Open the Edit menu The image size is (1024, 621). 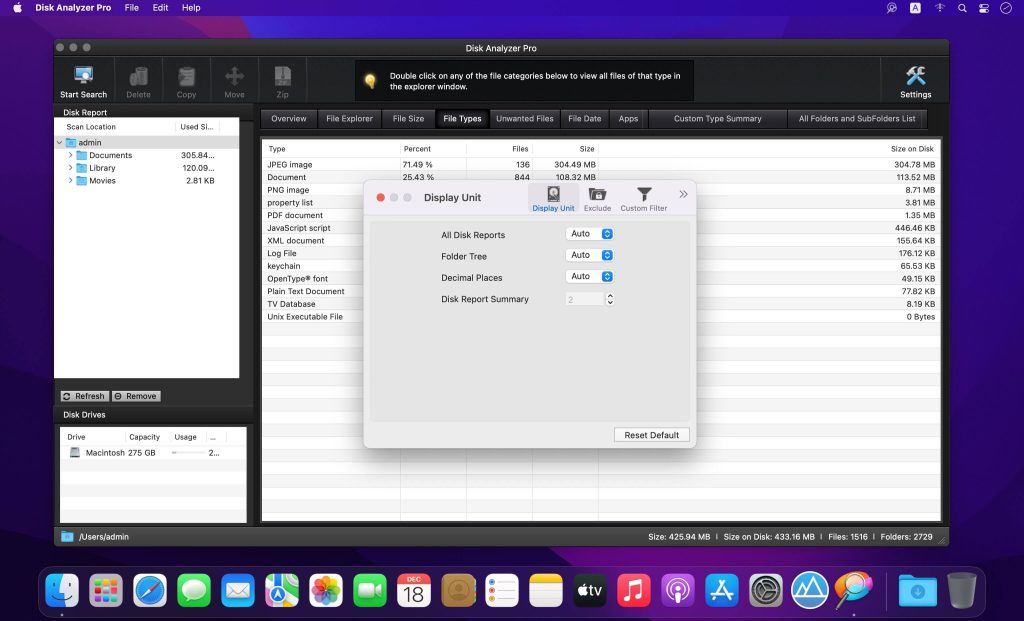(x=159, y=8)
